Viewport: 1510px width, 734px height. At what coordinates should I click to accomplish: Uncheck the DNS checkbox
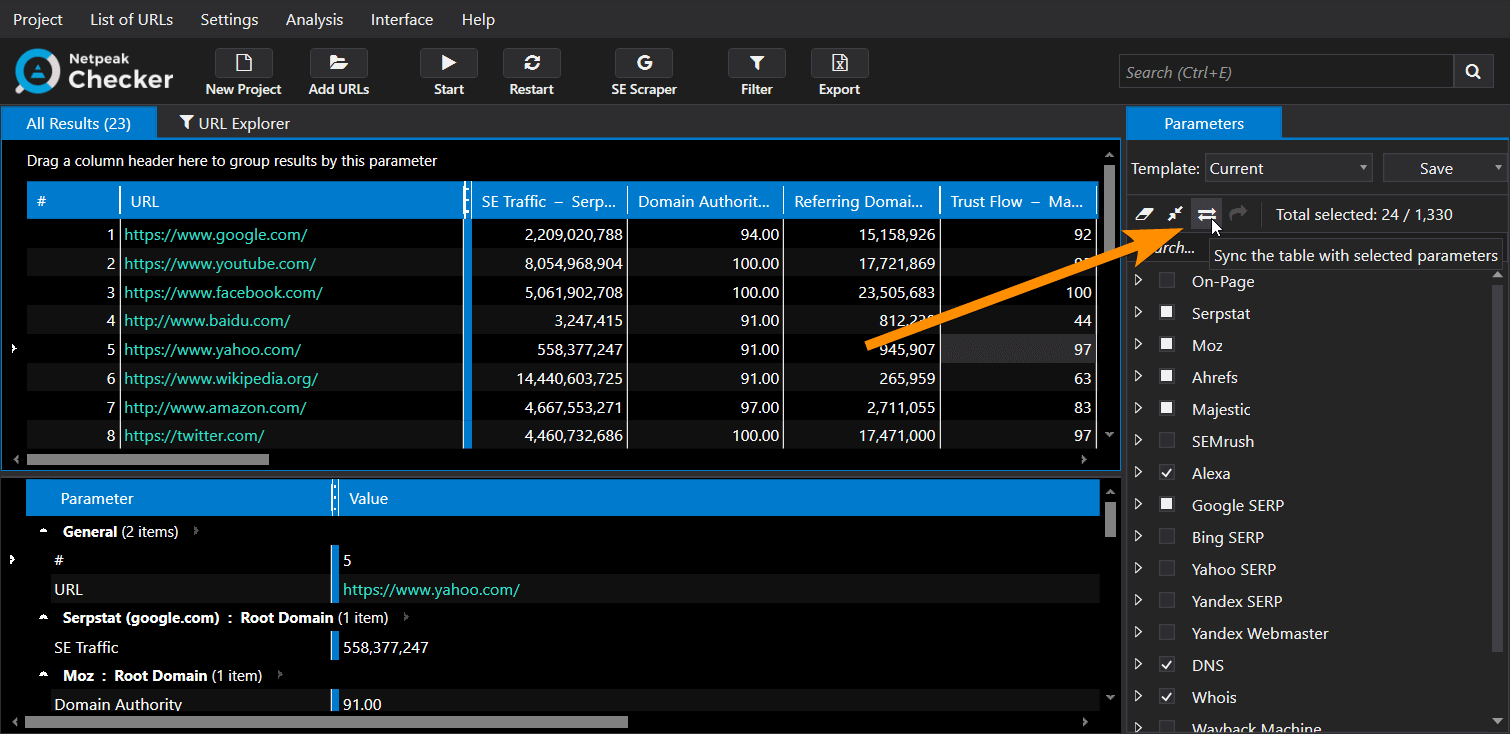[x=1167, y=665]
